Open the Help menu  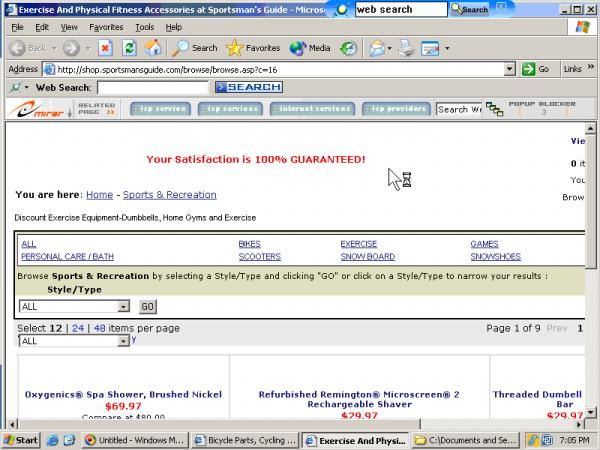pyautogui.click(x=174, y=27)
